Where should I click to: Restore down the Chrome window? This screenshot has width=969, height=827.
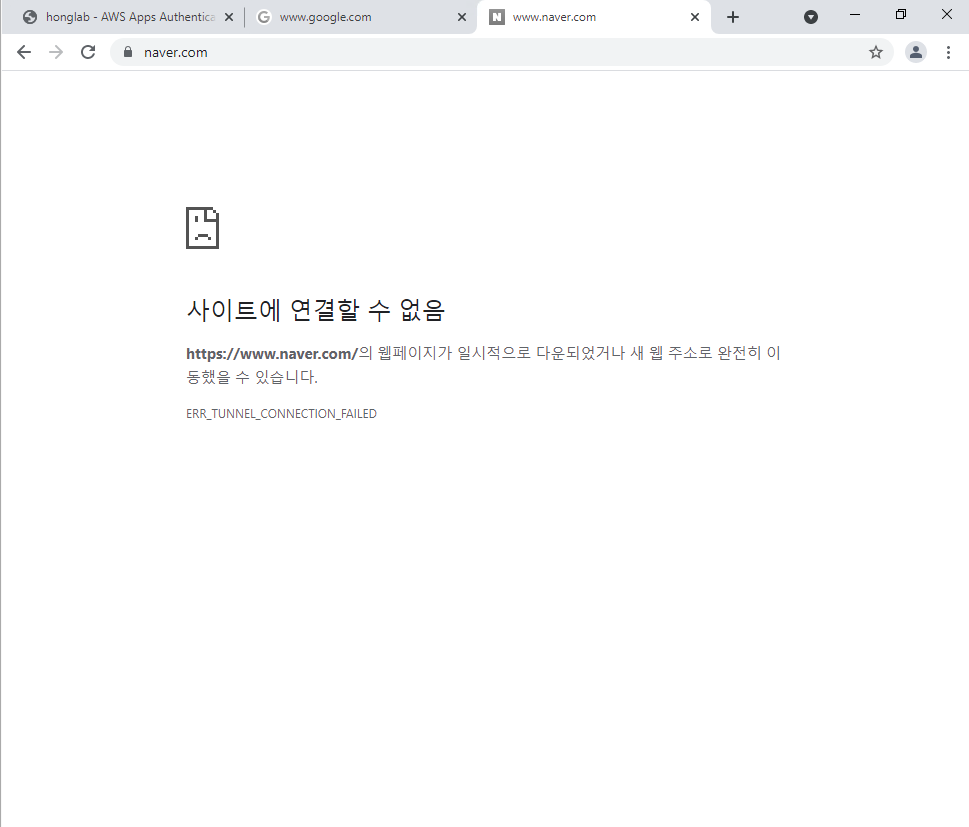pyautogui.click(x=900, y=14)
